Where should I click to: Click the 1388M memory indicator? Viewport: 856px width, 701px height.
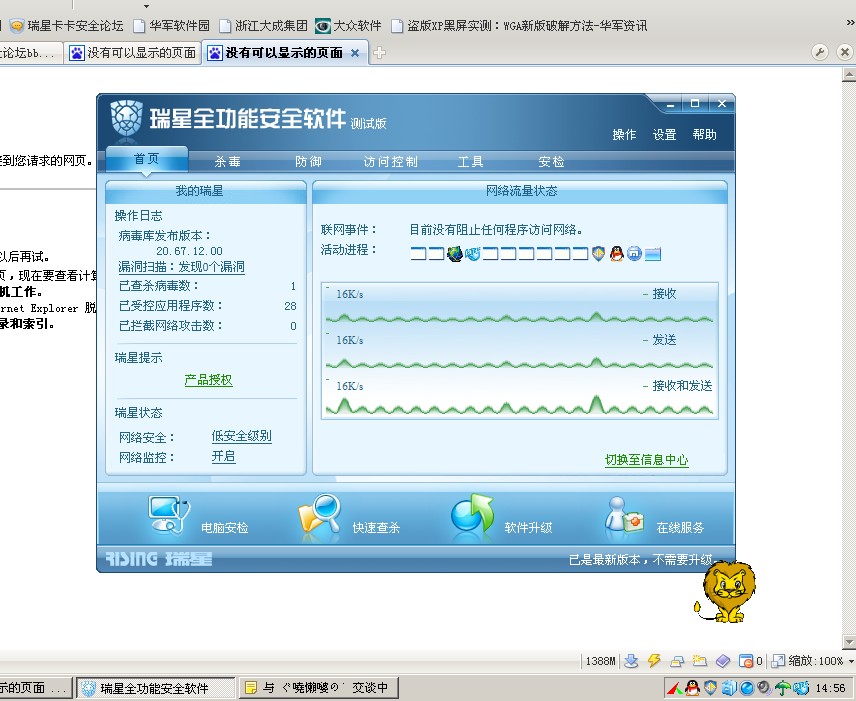(600, 661)
